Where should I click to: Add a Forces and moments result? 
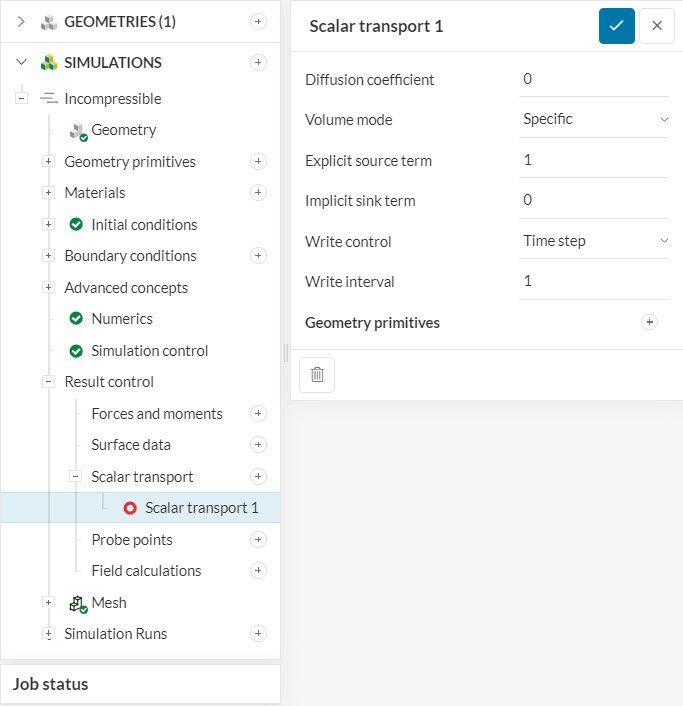[x=258, y=413]
